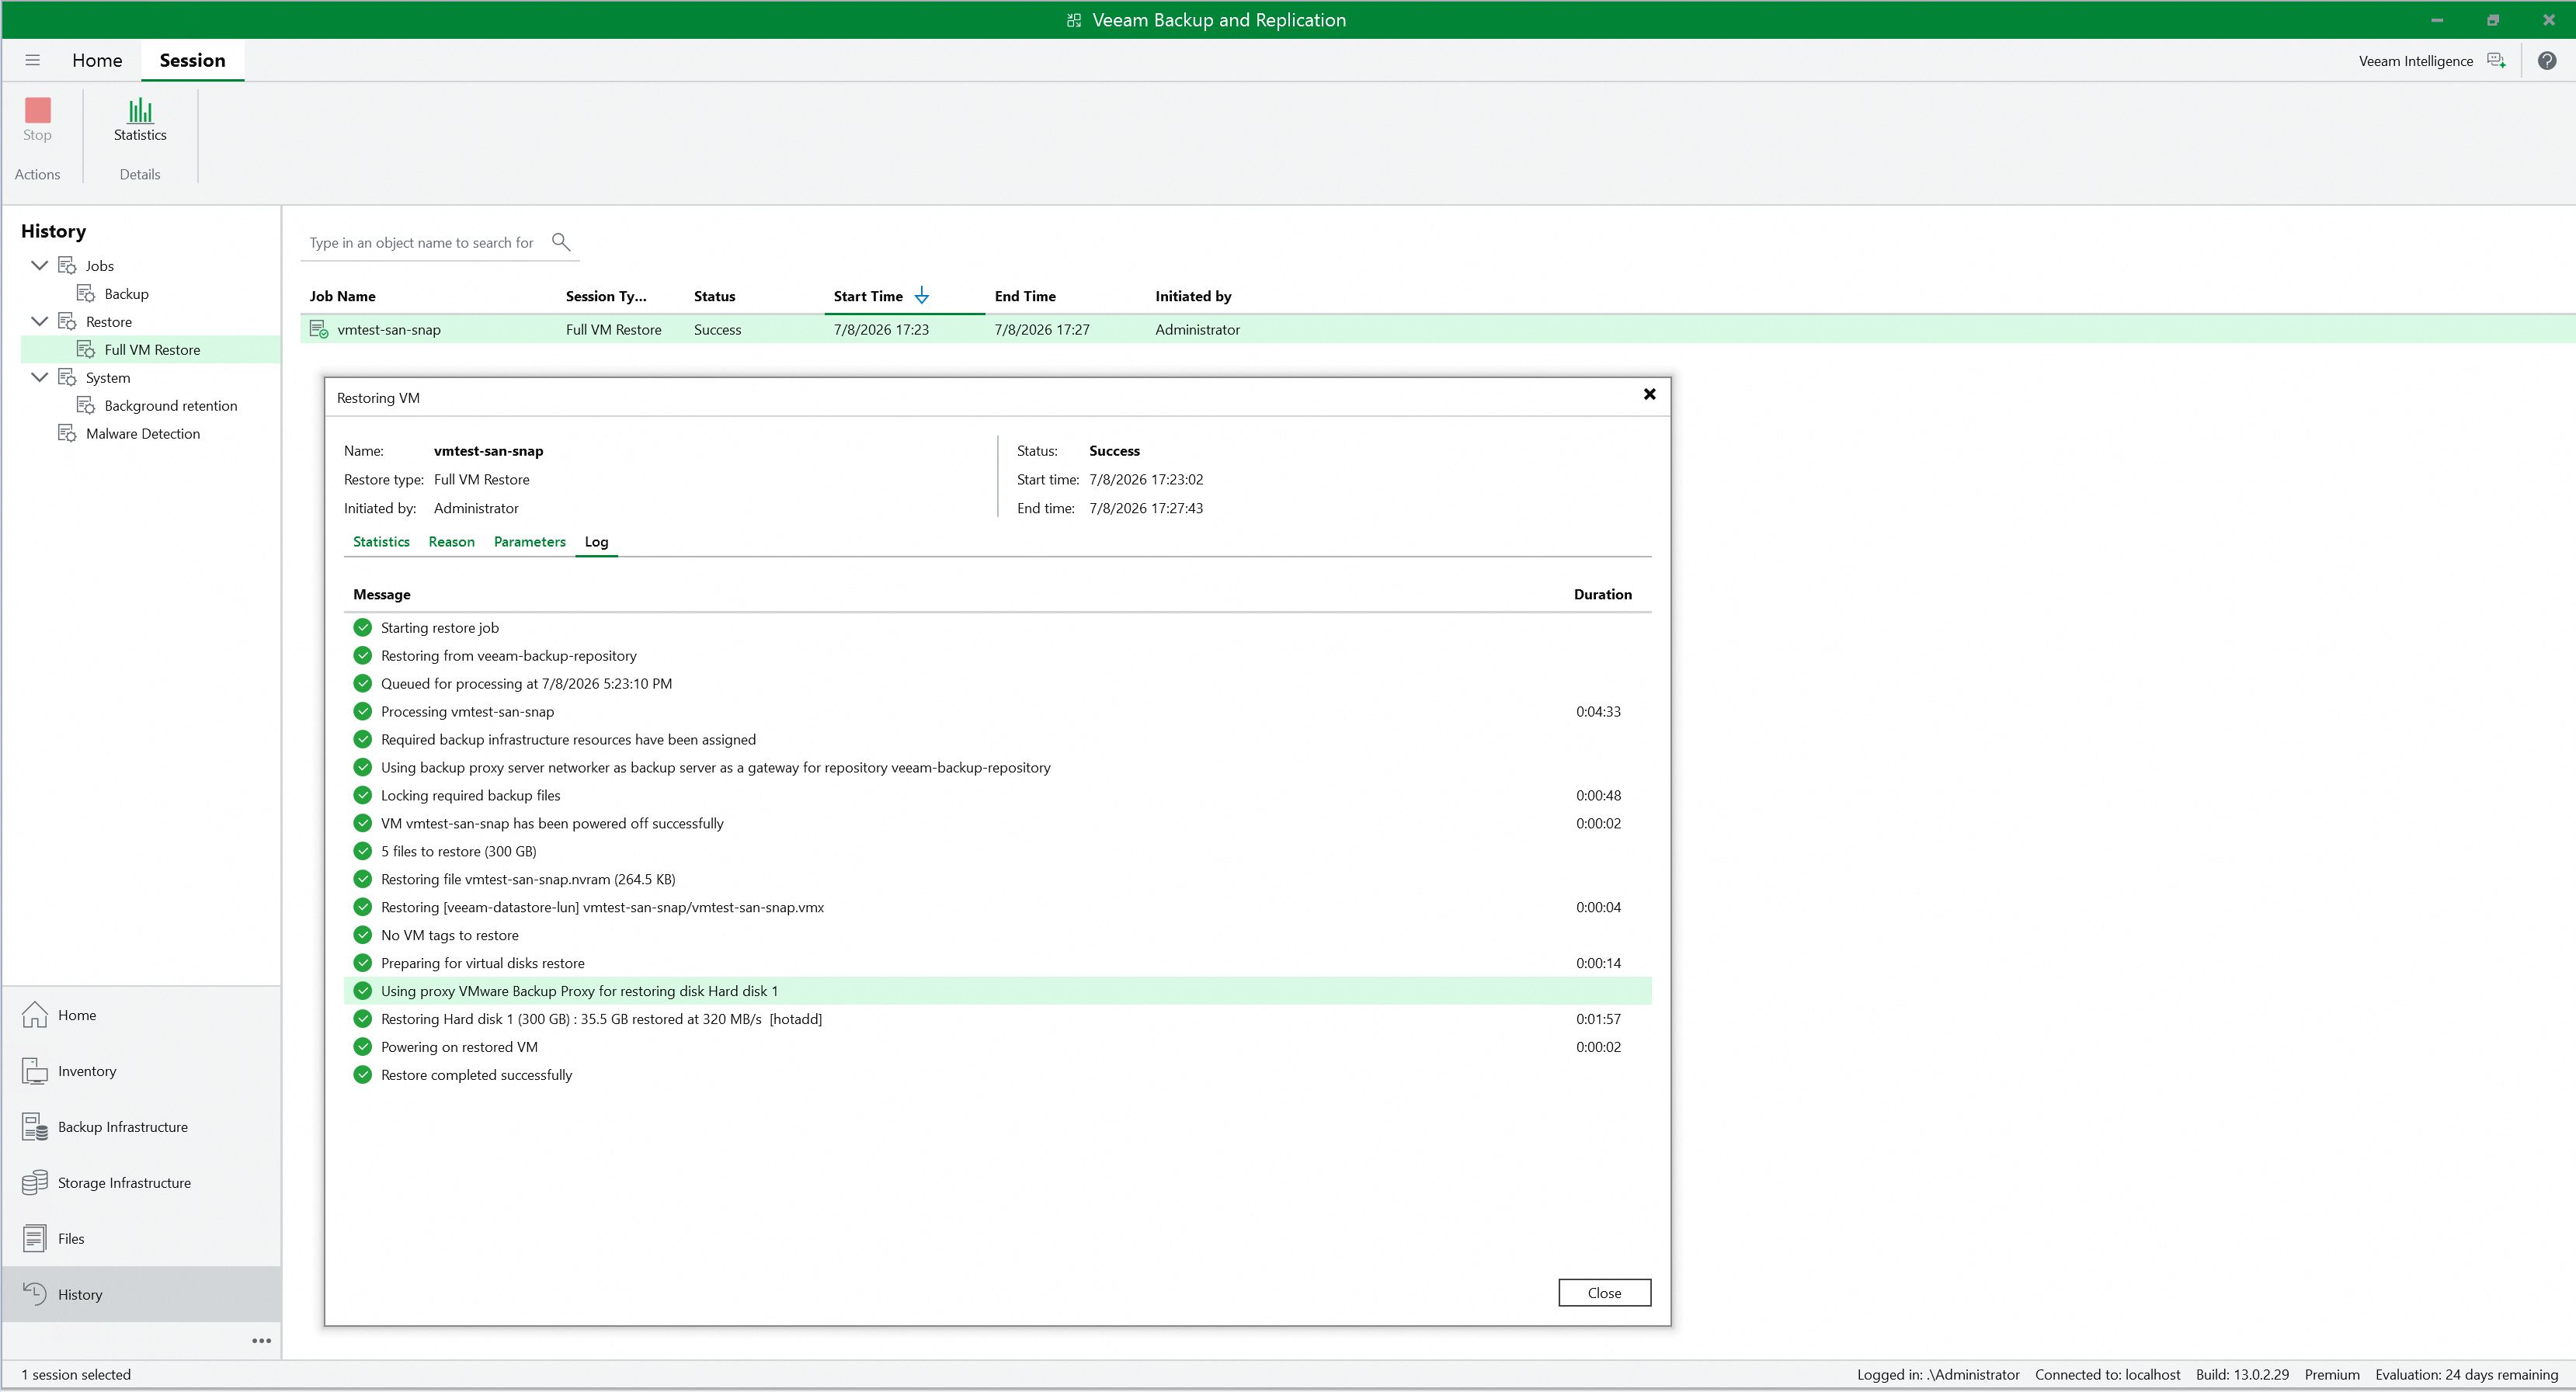This screenshot has width=2576, height=1392.
Task: Open the Reason tab in dialog
Action: [x=451, y=542]
